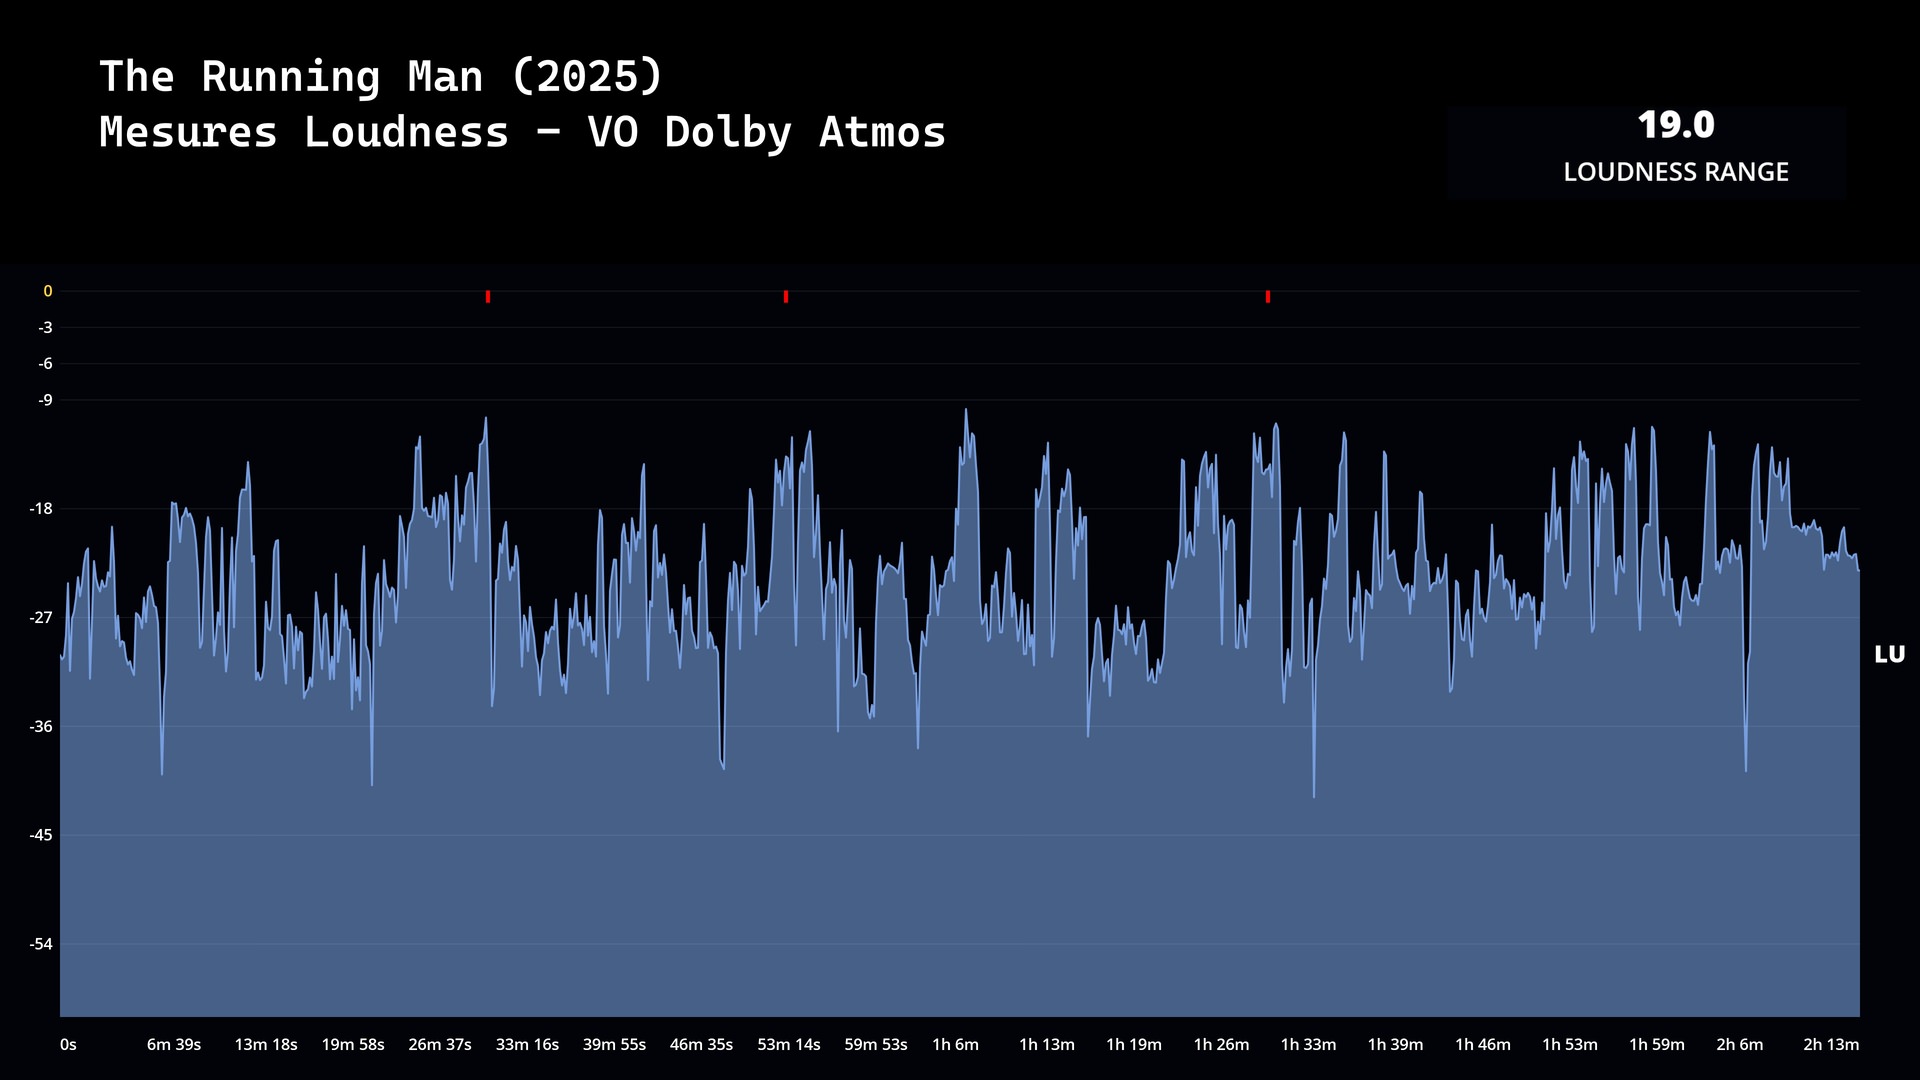This screenshot has width=1920, height=1080.
Task: Click the 1h 33m time label
Action: (1308, 1045)
